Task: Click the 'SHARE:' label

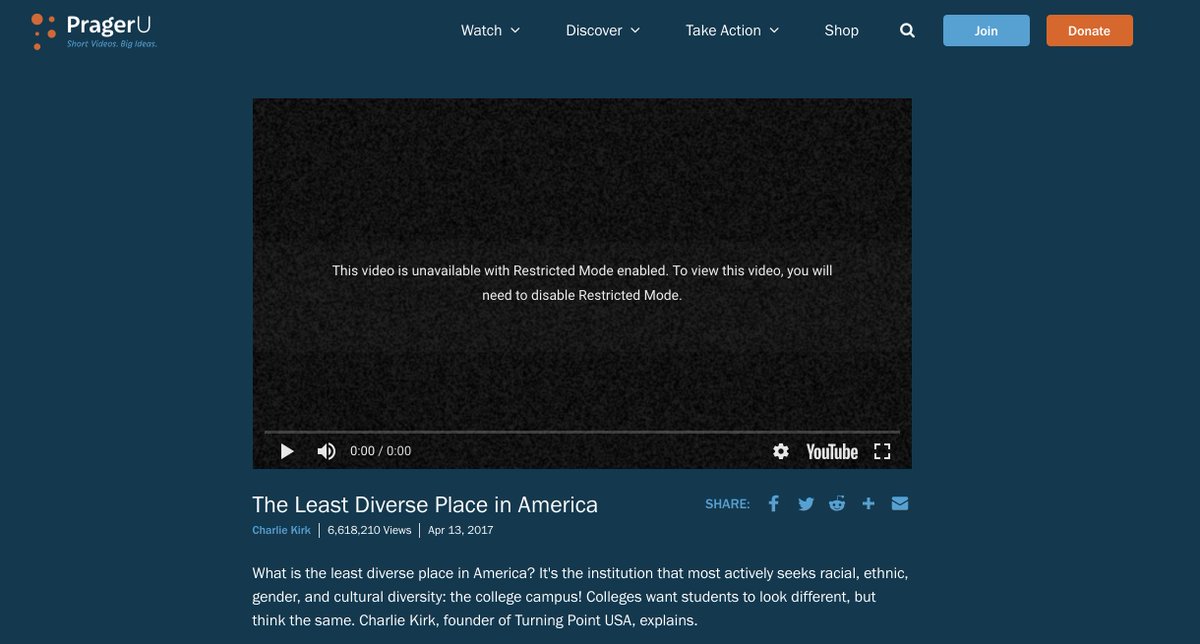Action: tap(727, 504)
